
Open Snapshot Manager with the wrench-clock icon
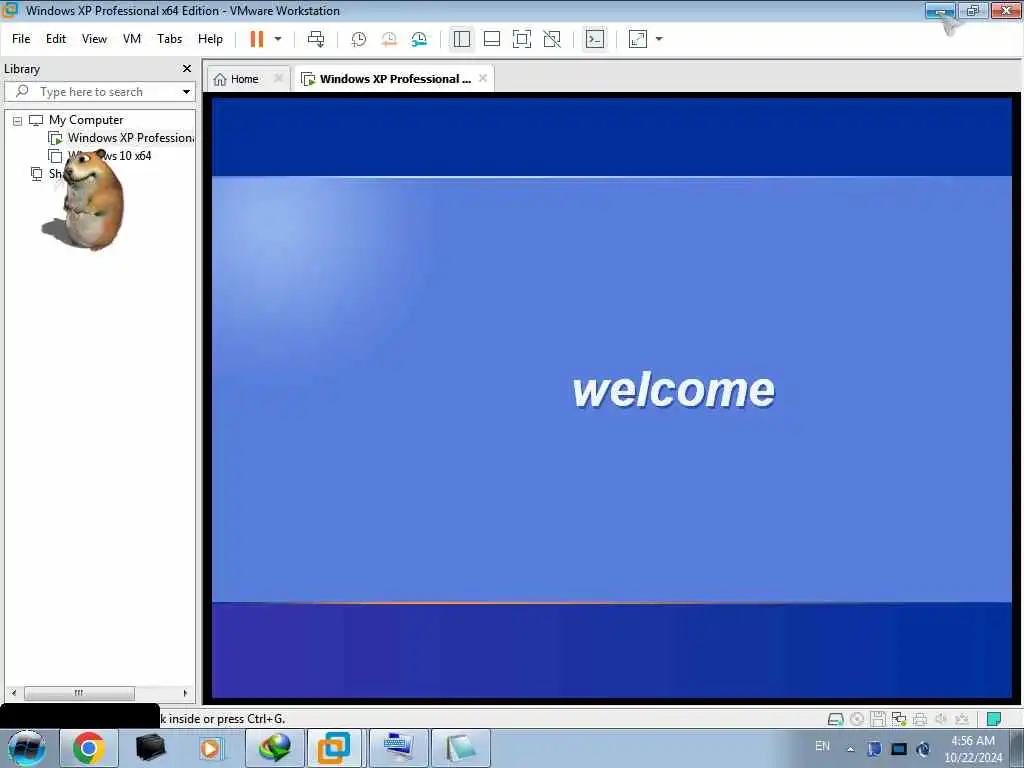[419, 39]
